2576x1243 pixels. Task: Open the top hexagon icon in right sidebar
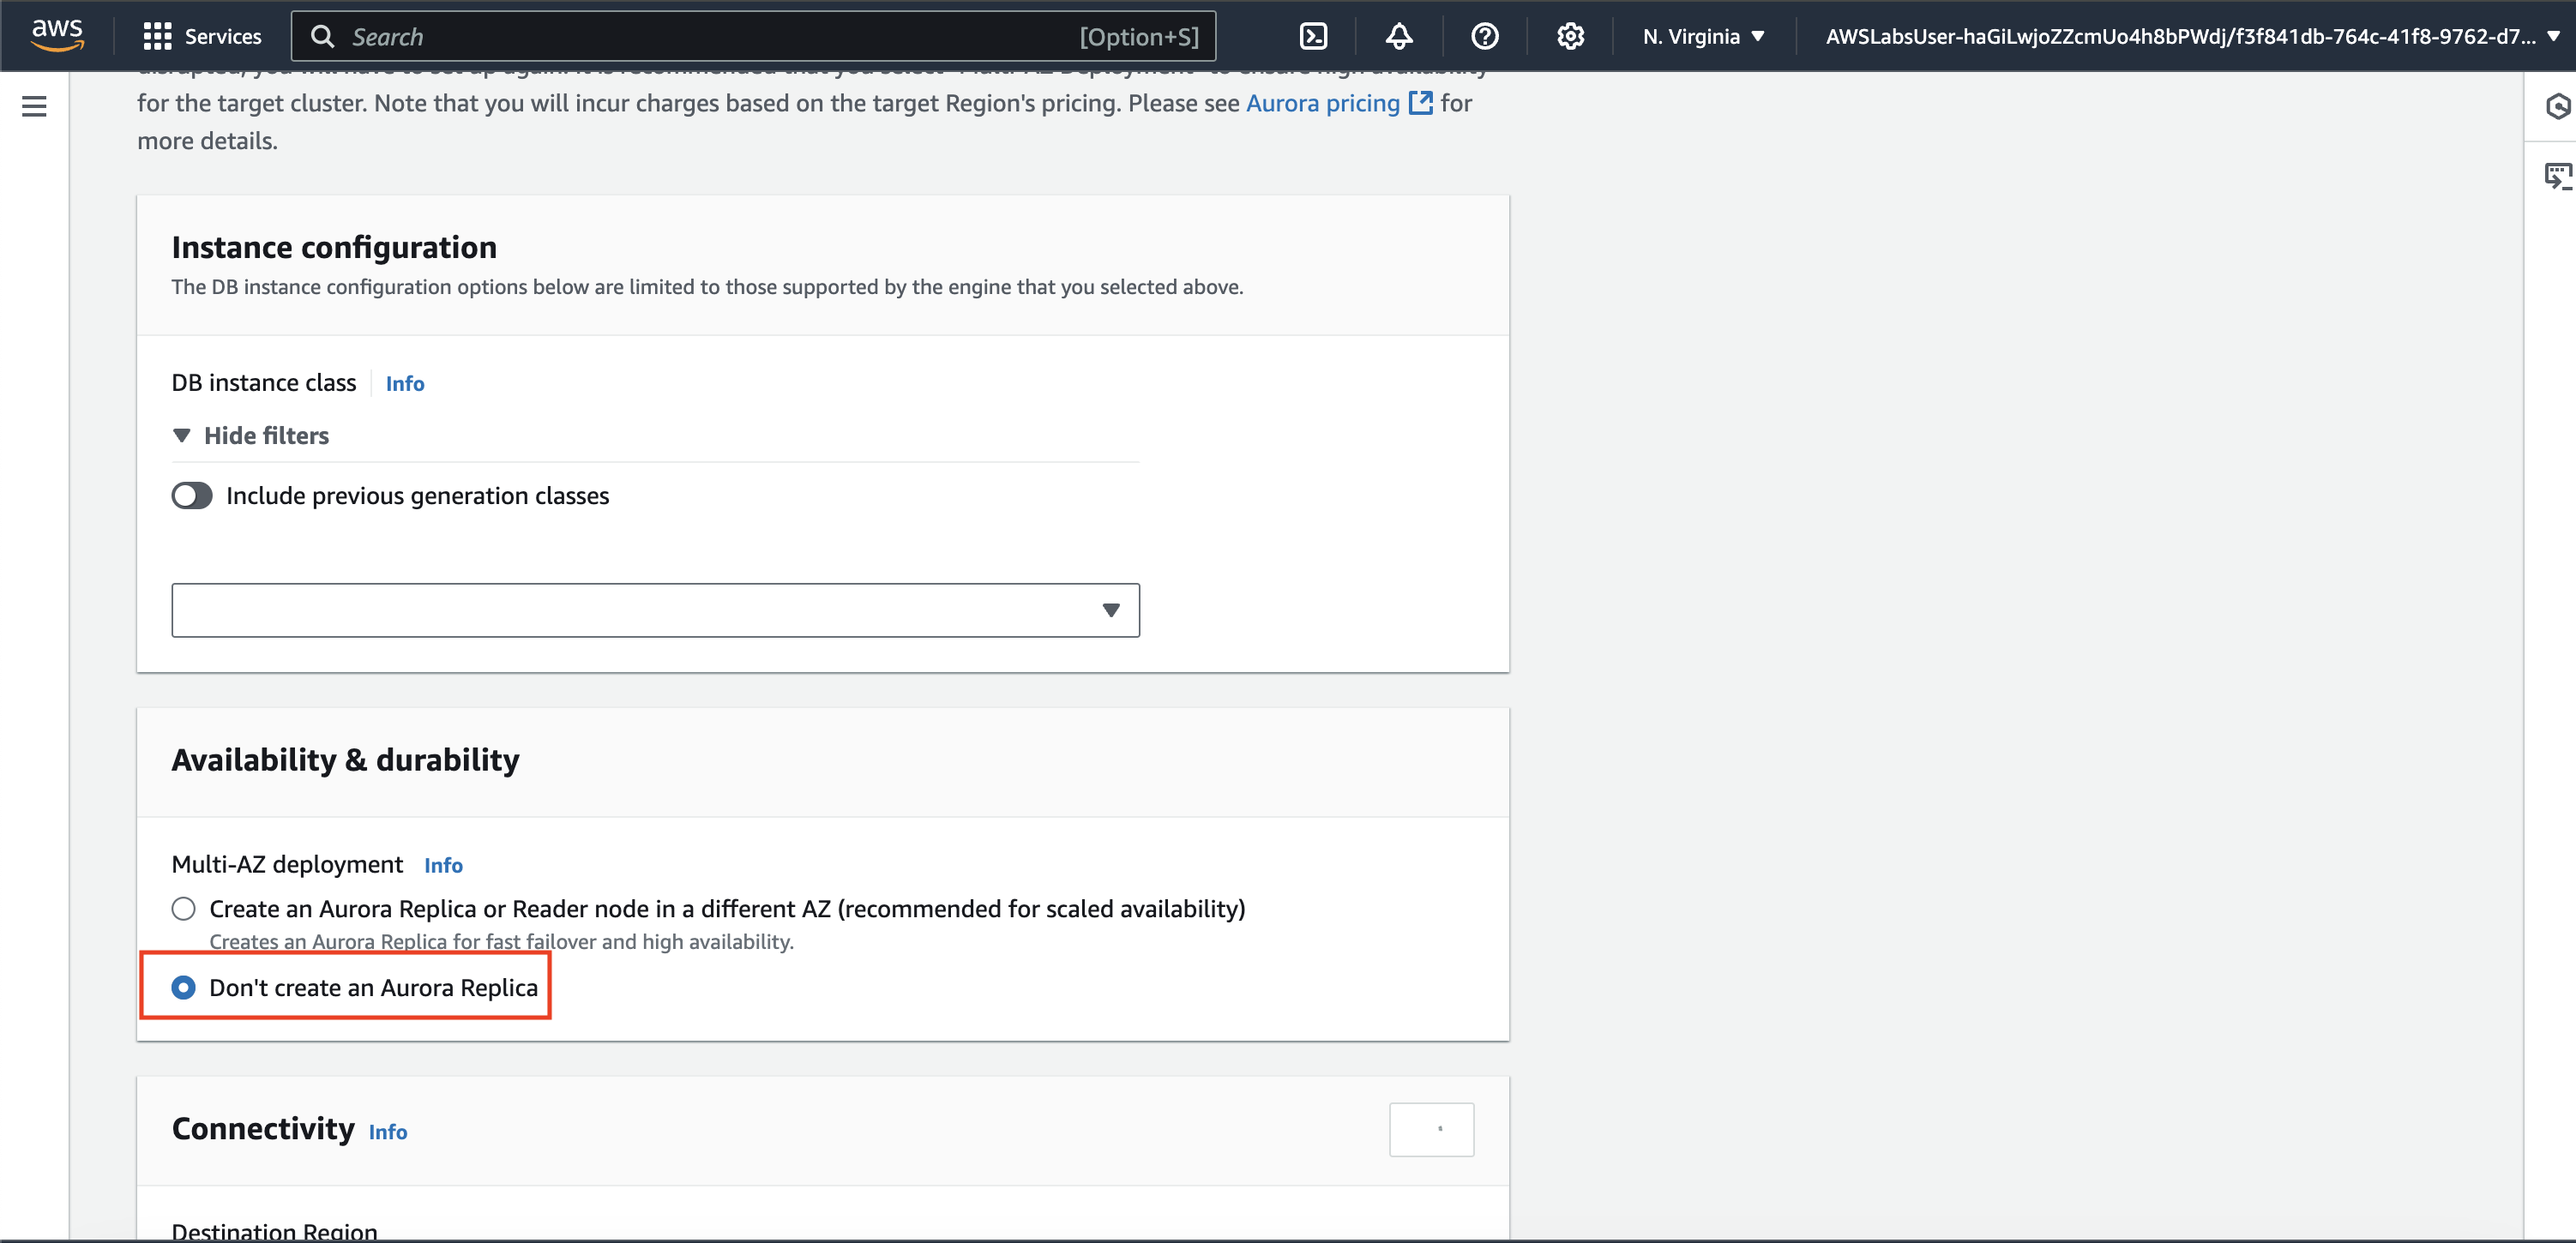tap(2557, 106)
